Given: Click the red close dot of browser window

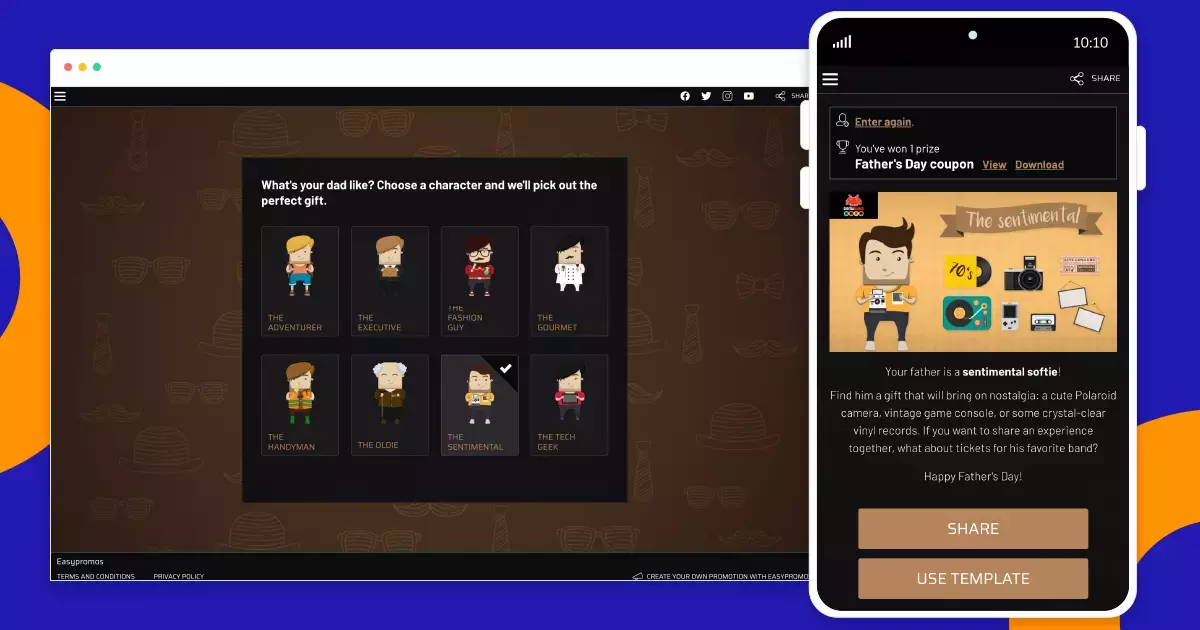Looking at the screenshot, I should [68, 67].
